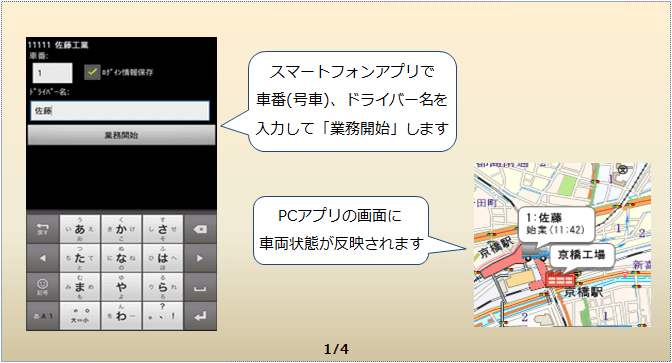Click the 業務開始 button

(x=121, y=135)
